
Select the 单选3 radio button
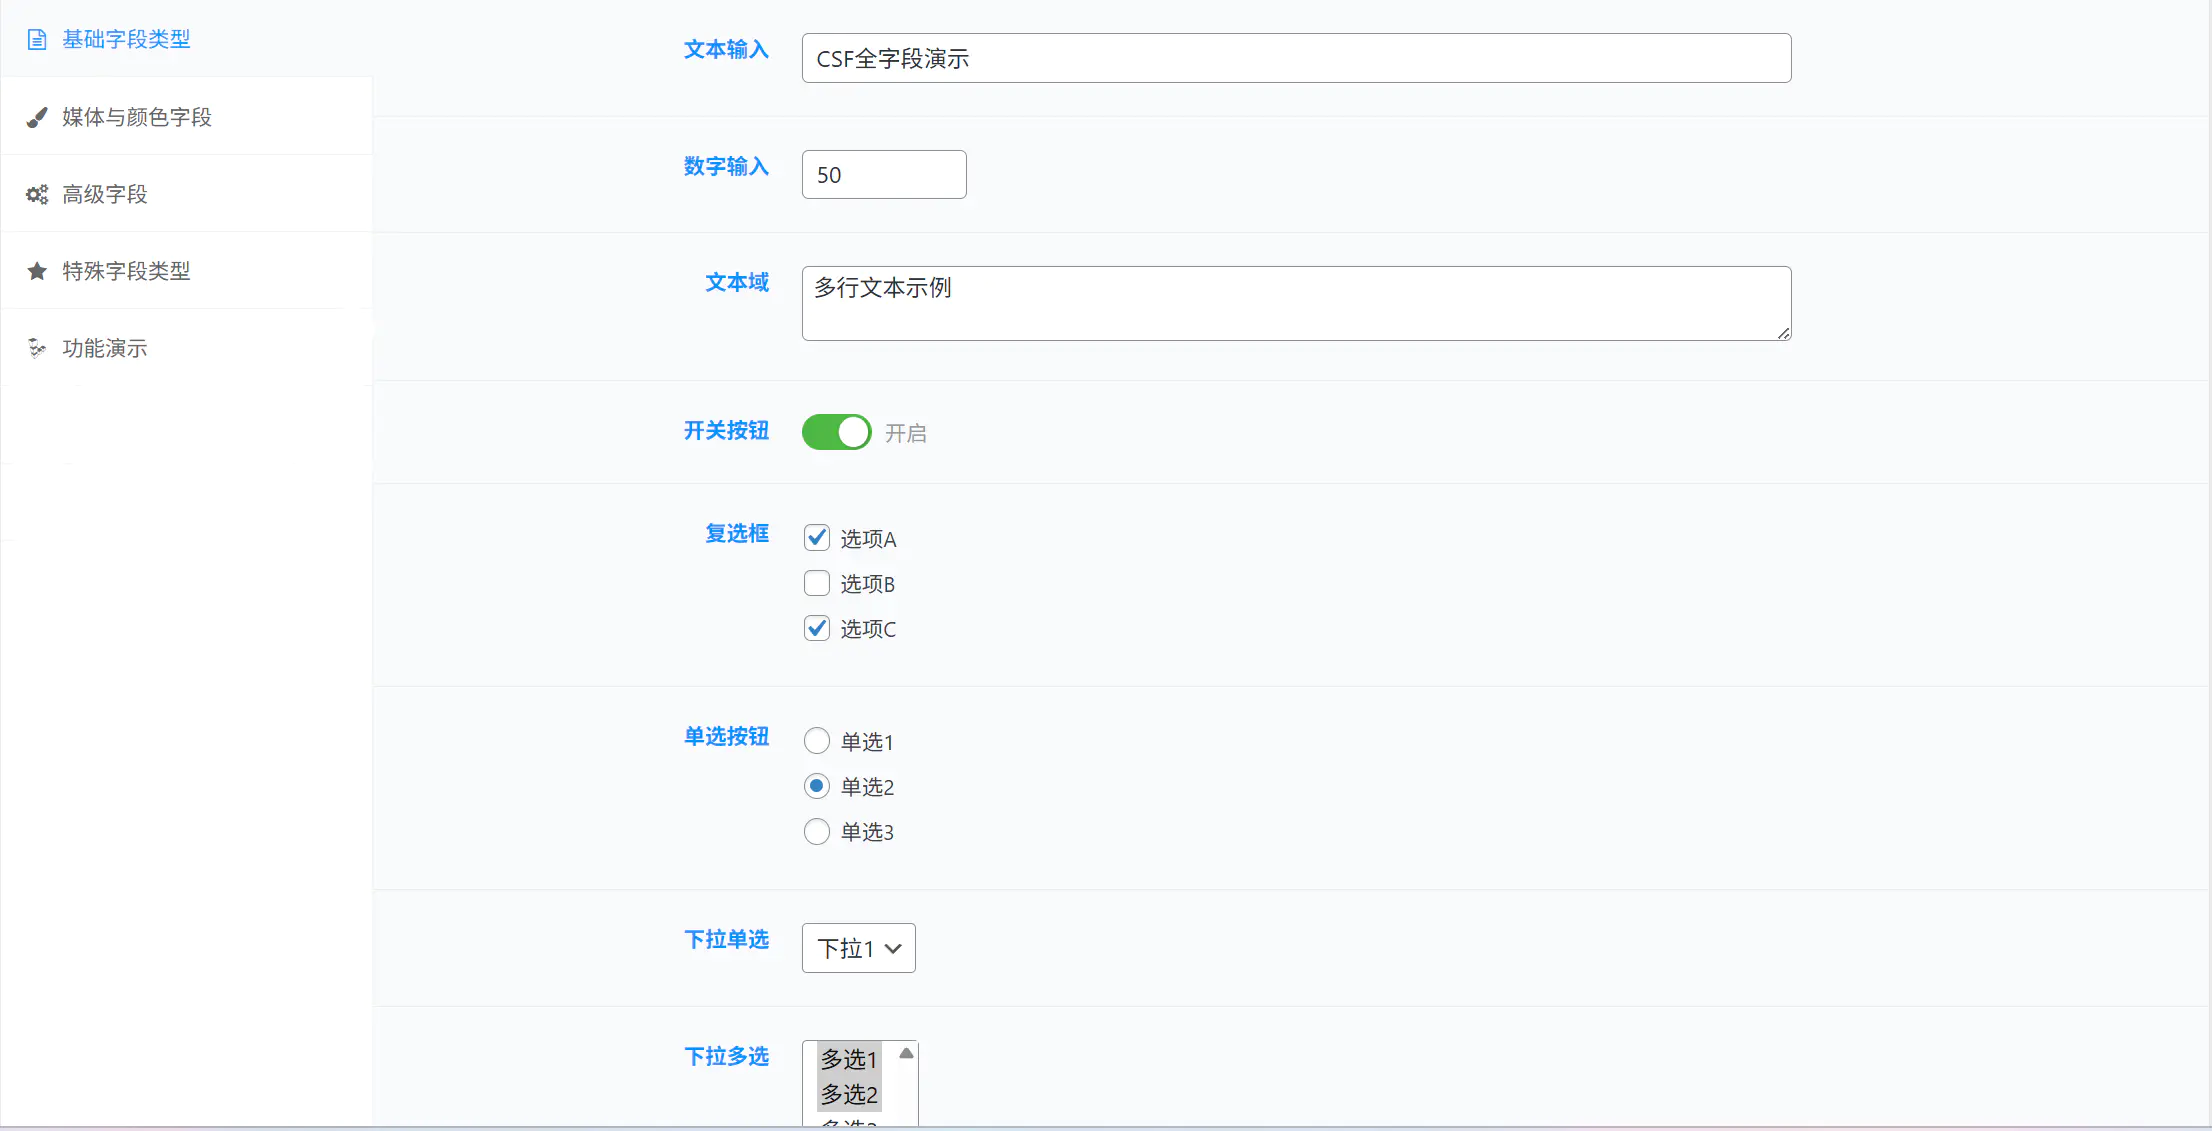point(817,831)
